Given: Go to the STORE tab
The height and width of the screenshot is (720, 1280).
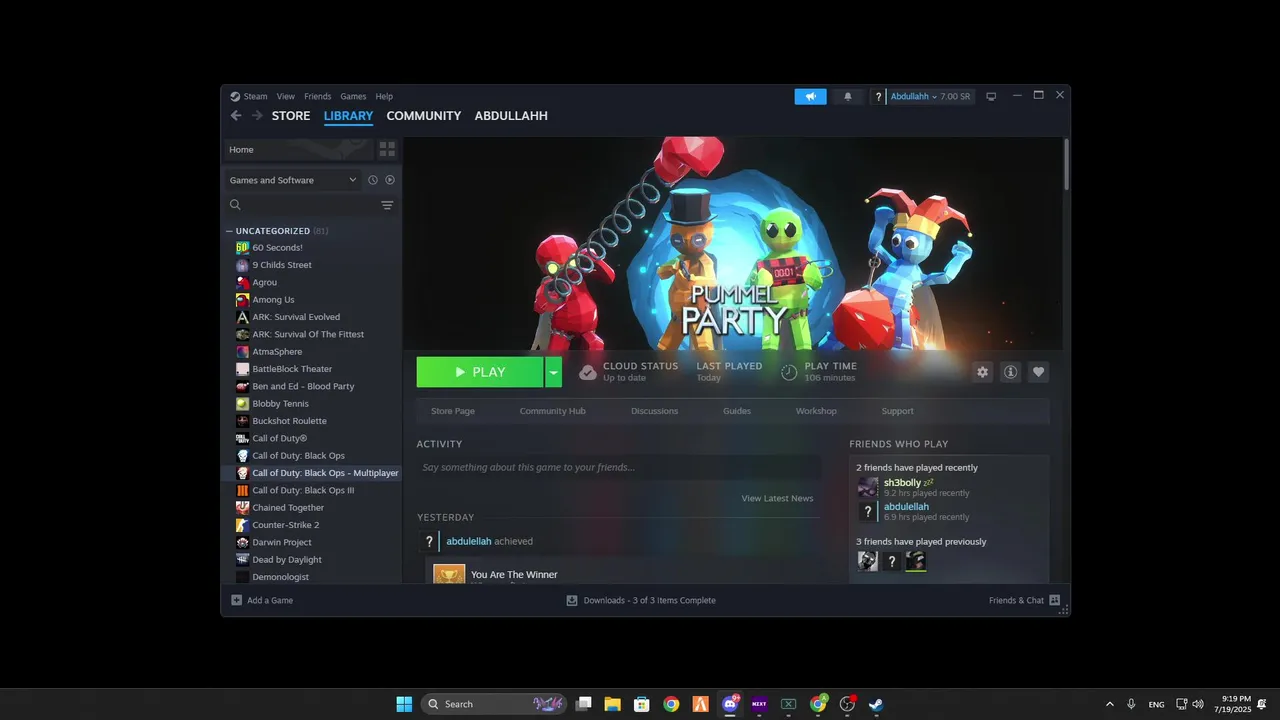Looking at the screenshot, I should (x=291, y=116).
